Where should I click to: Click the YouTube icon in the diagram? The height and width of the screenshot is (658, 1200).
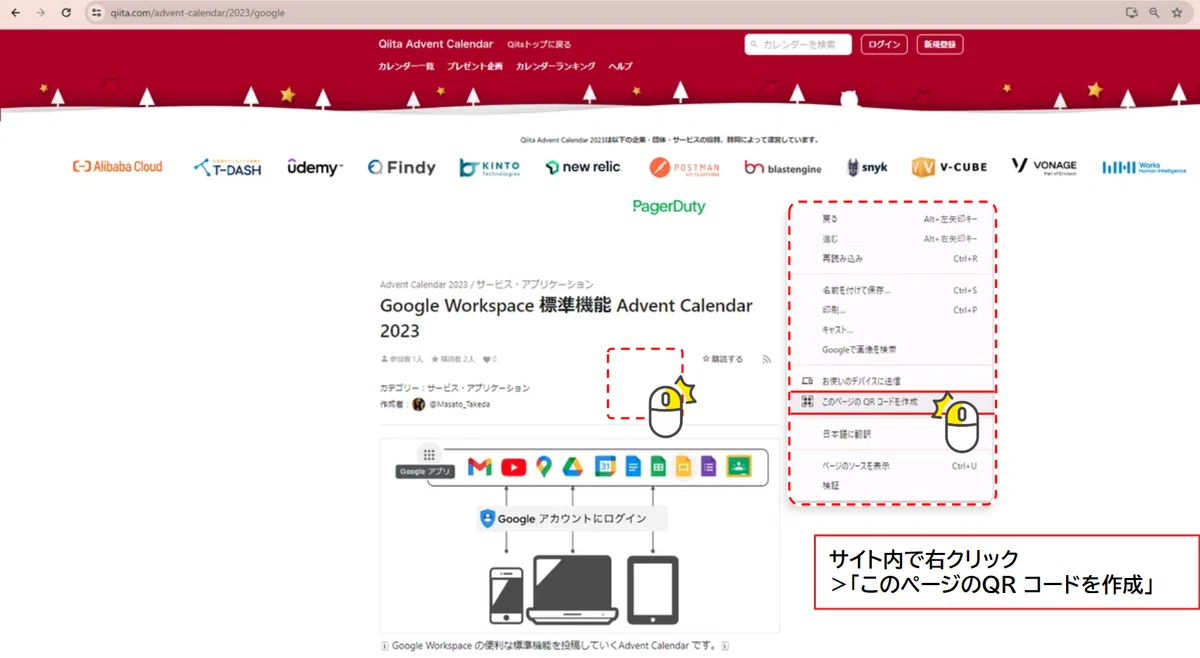click(x=514, y=466)
